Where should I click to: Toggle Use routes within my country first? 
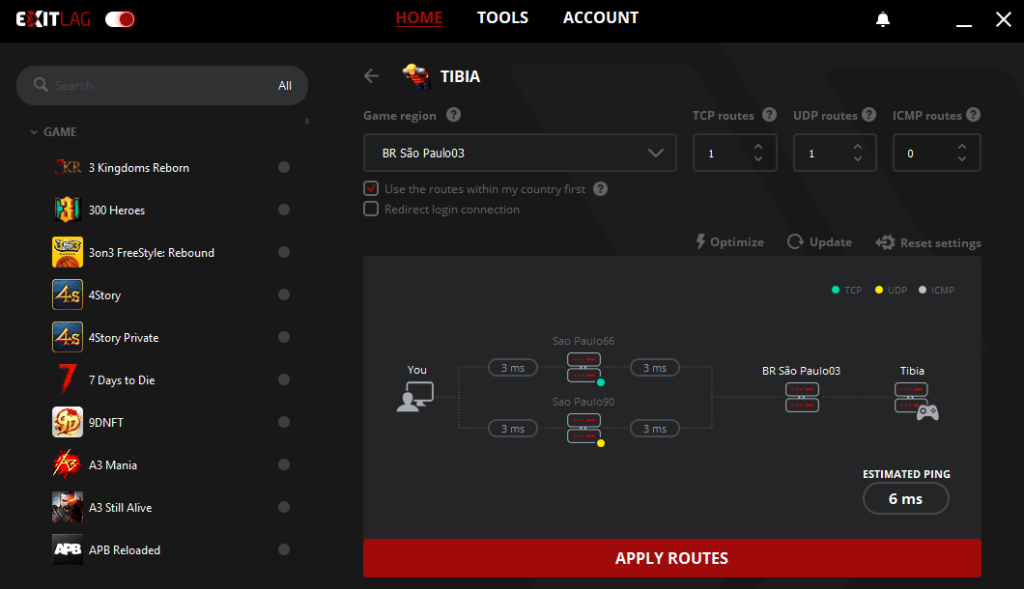[x=371, y=189]
